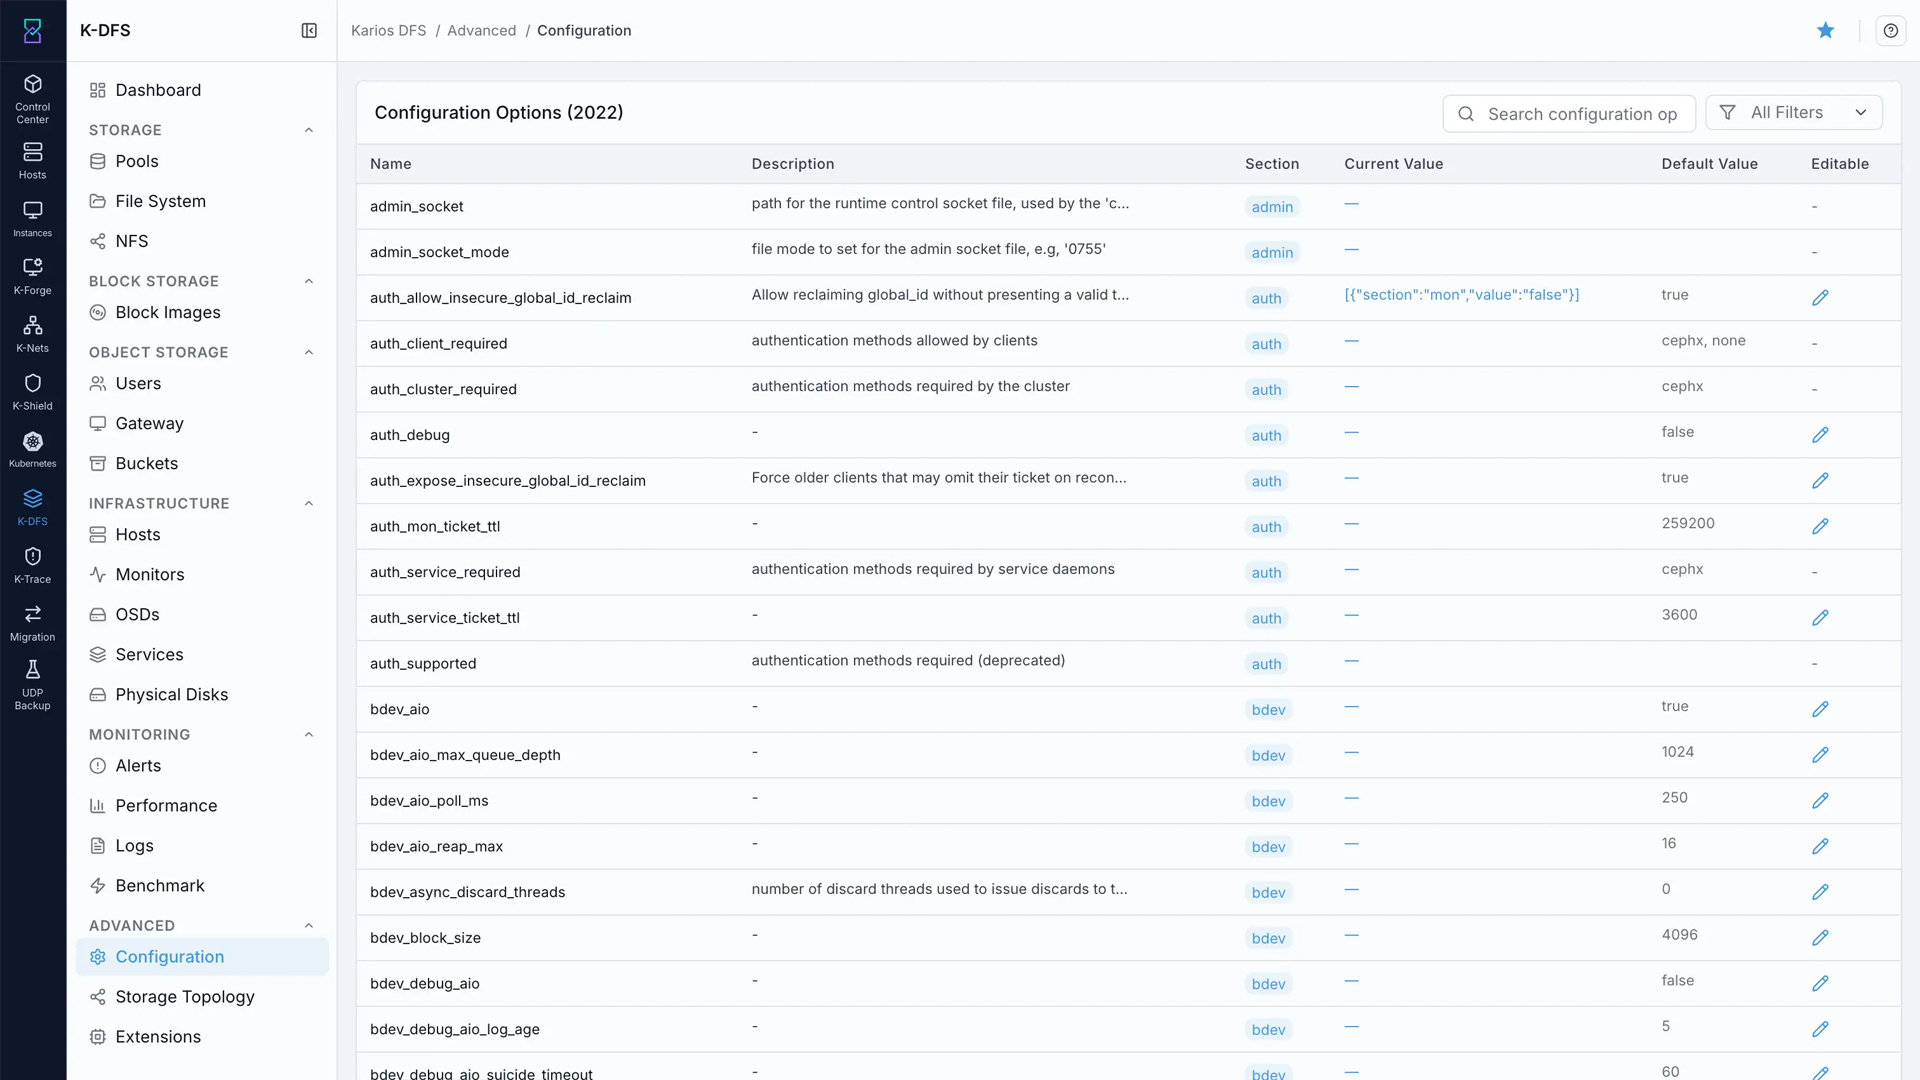The image size is (1920, 1080).
Task: Open Extensions in the sidebar
Action: (202, 1036)
